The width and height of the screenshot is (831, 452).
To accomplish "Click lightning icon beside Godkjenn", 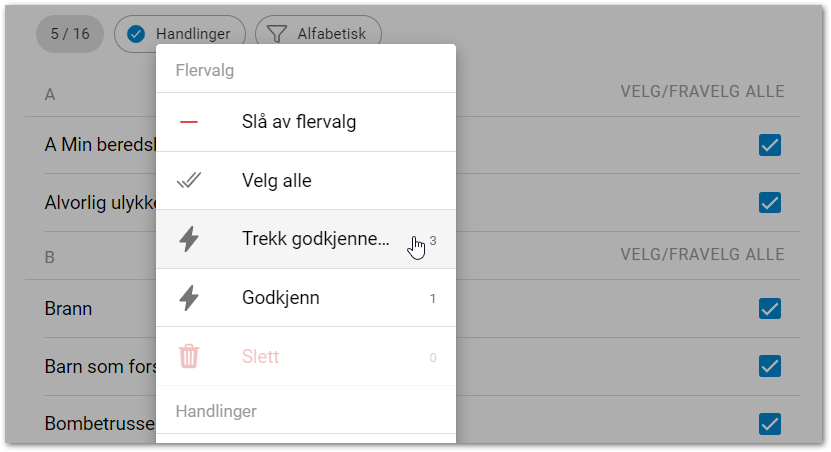I will [189, 298].
